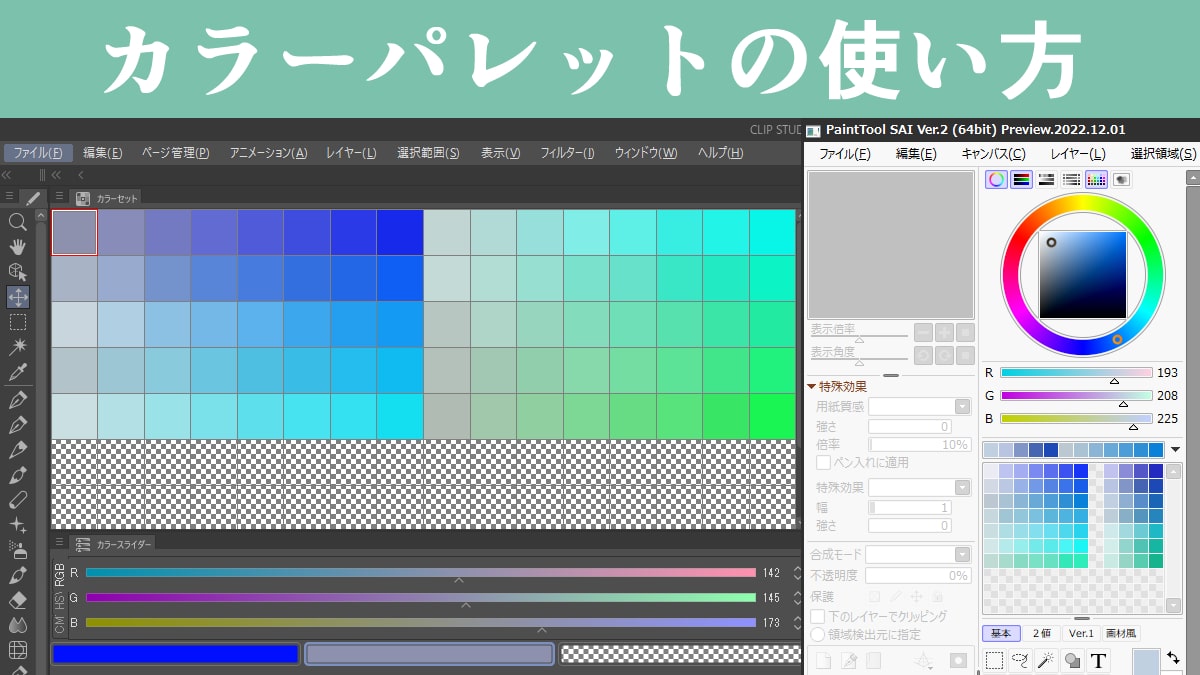Click the SAI red channel R slider

tap(1076, 373)
